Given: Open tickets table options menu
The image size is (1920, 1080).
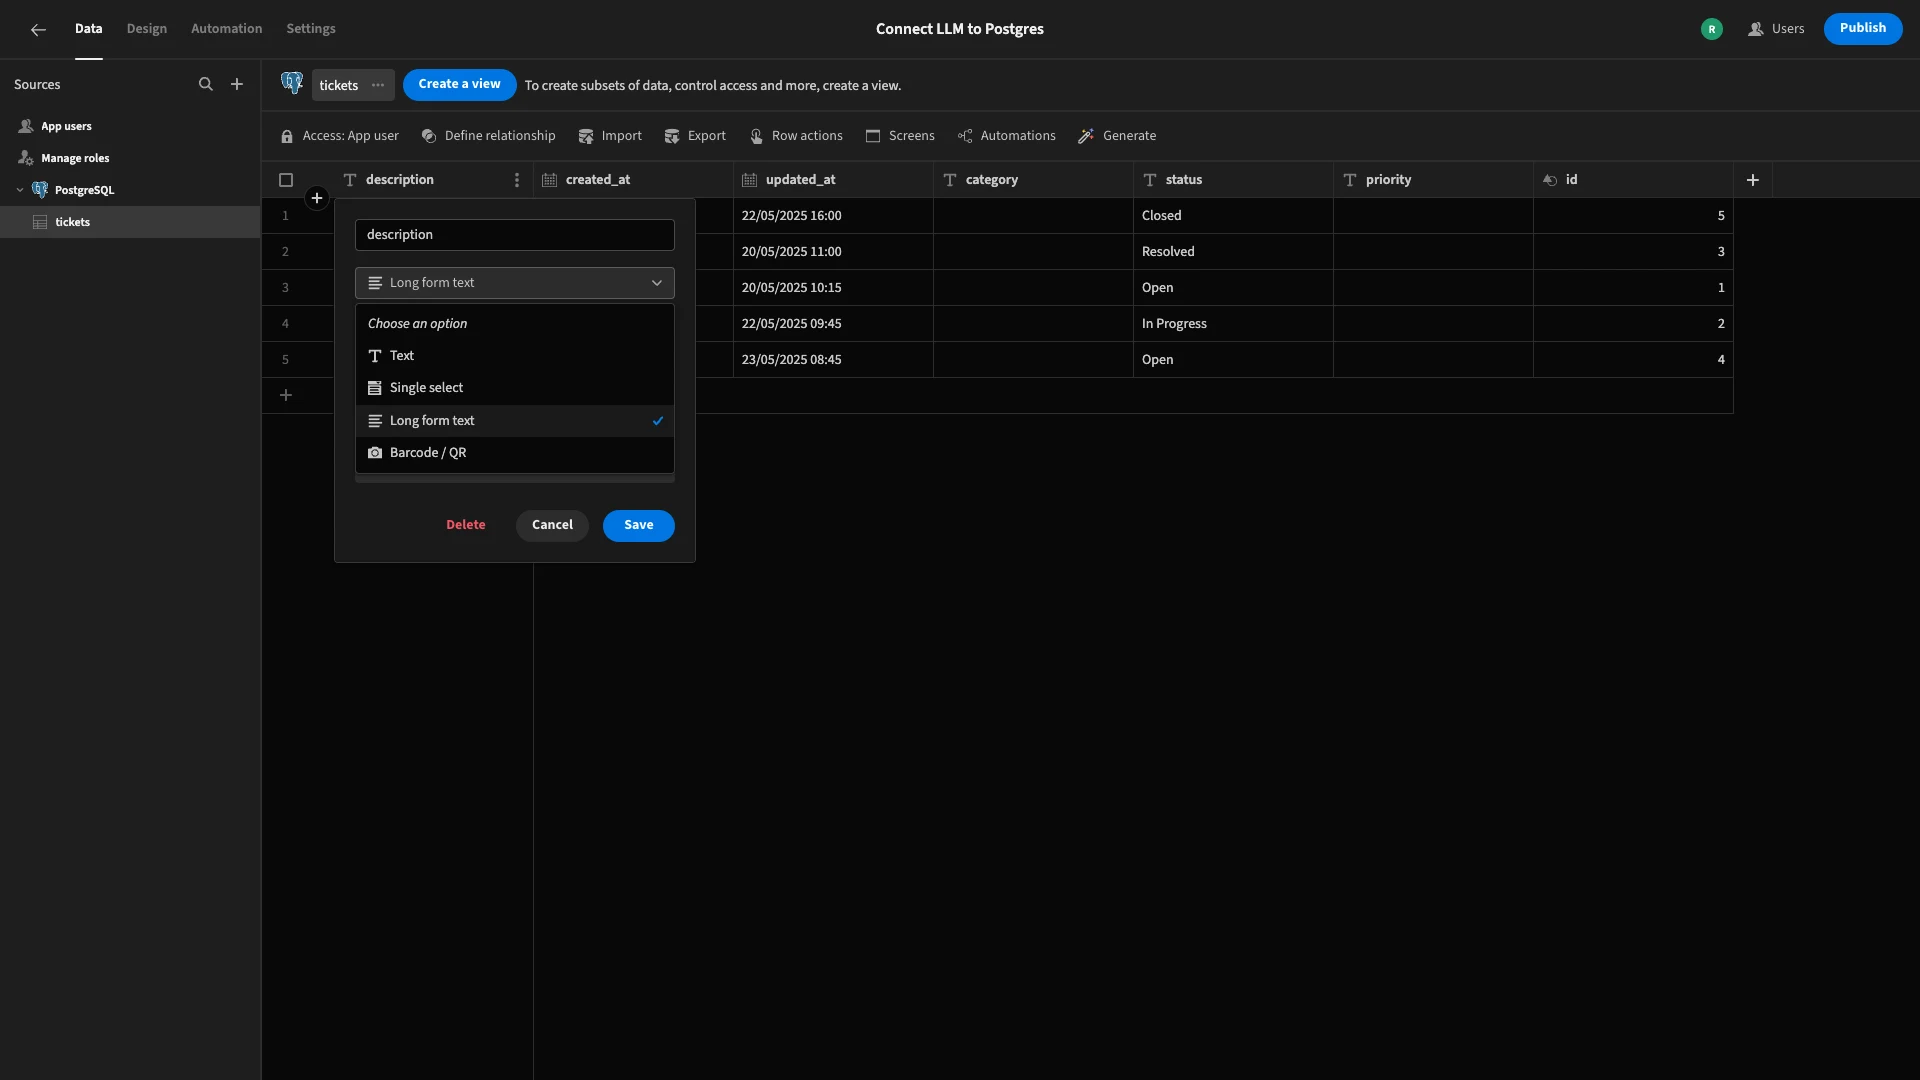Looking at the screenshot, I should [378, 85].
